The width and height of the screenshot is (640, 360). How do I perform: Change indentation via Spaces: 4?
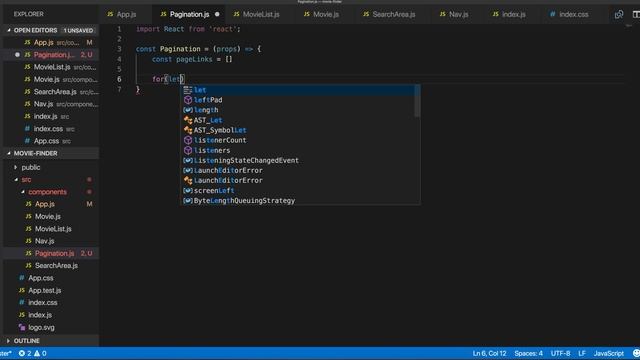528,353
